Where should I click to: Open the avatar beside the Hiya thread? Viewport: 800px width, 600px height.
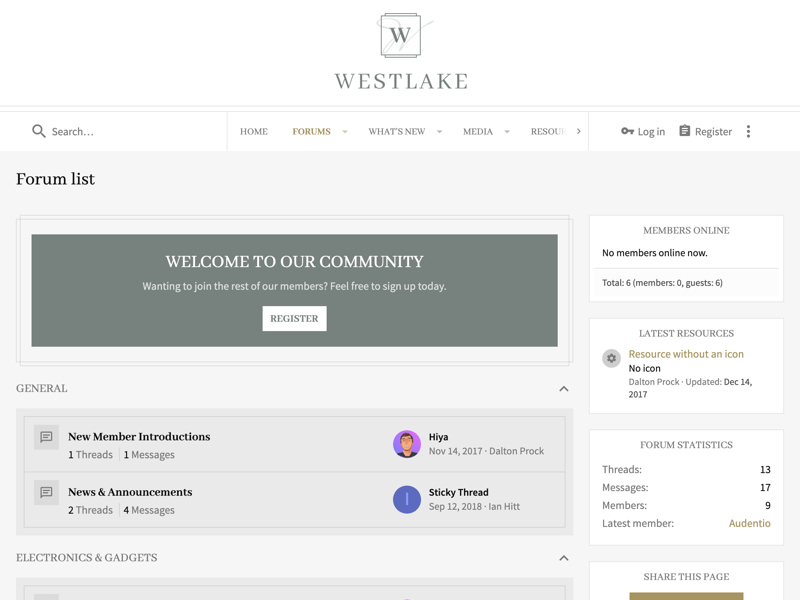pyautogui.click(x=407, y=444)
